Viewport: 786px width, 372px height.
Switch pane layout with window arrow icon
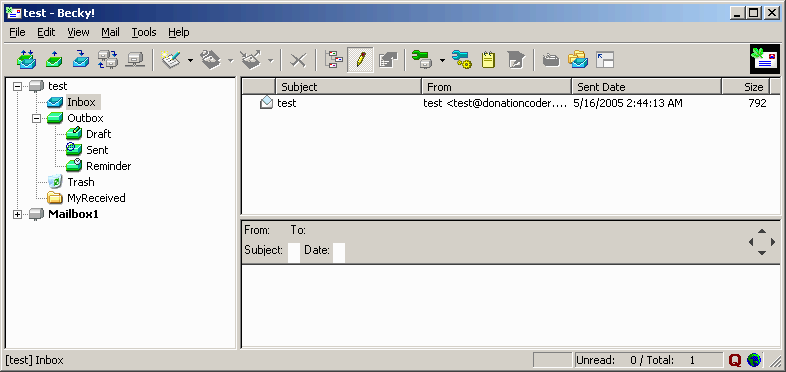[605, 60]
